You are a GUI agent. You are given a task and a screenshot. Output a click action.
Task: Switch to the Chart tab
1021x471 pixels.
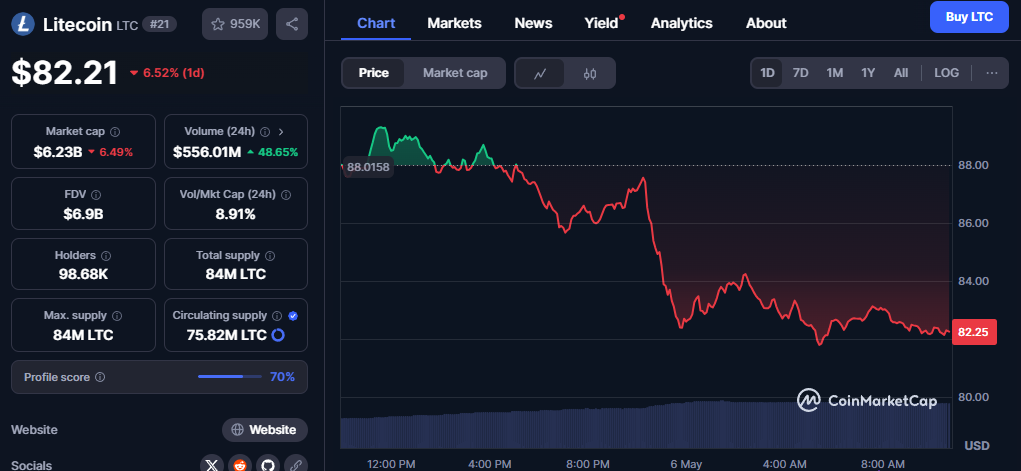(376, 23)
